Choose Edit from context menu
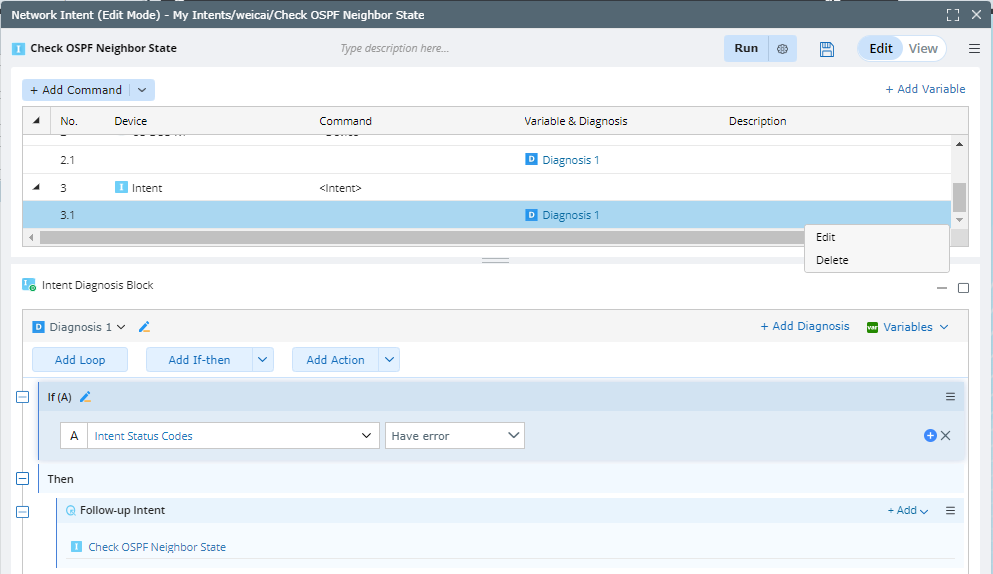The height and width of the screenshot is (574, 993). [x=826, y=238]
